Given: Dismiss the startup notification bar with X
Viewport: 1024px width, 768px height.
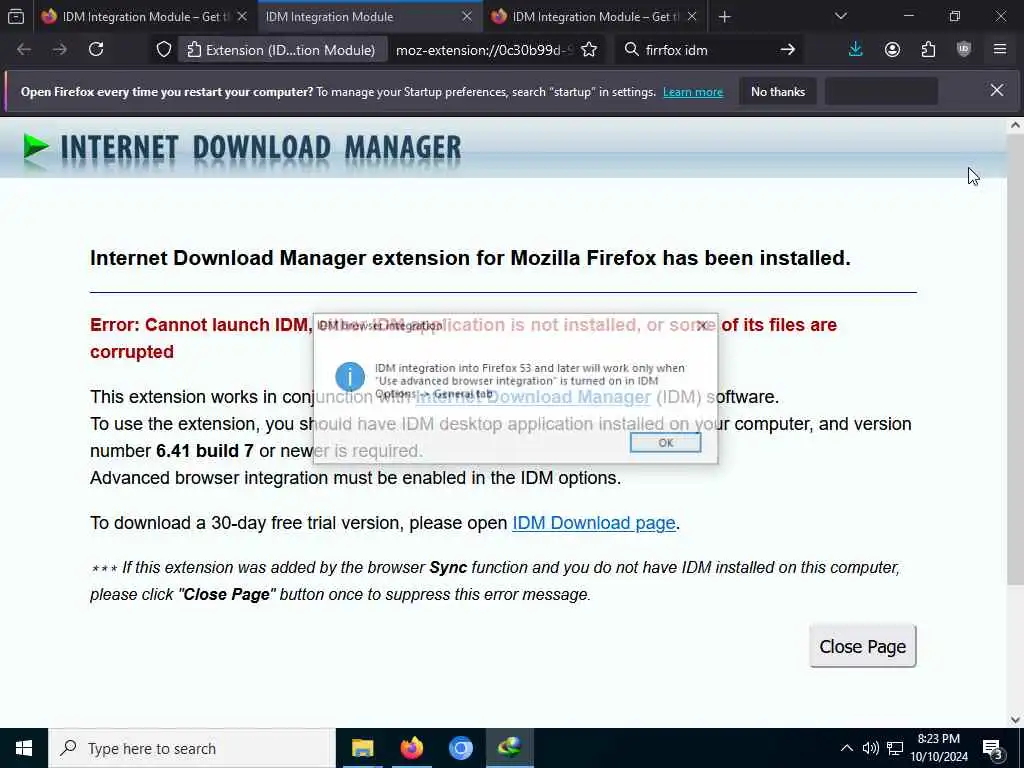Looking at the screenshot, I should tap(997, 91).
